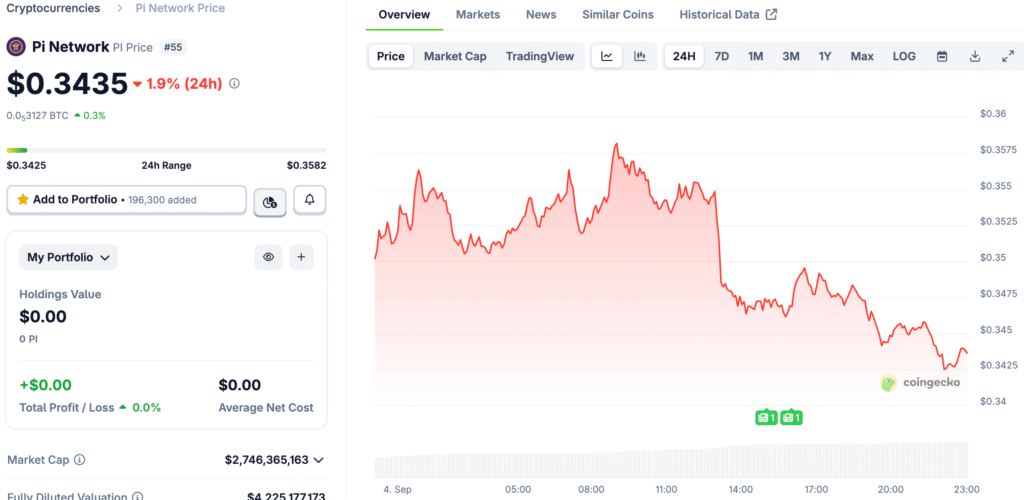The width and height of the screenshot is (1024, 500).
Task: Select the 3M time range
Action: 791,56
